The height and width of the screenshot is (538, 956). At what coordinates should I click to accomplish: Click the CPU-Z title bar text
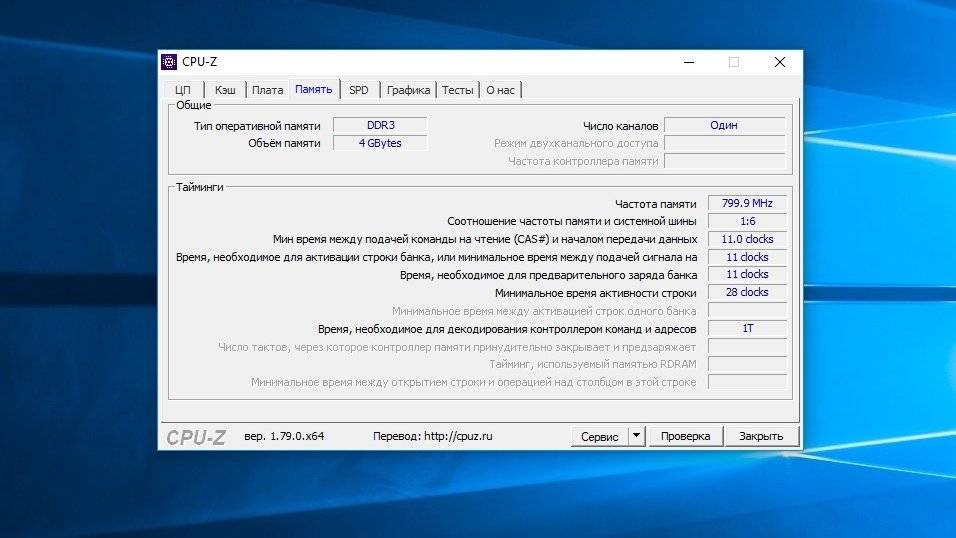[199, 62]
